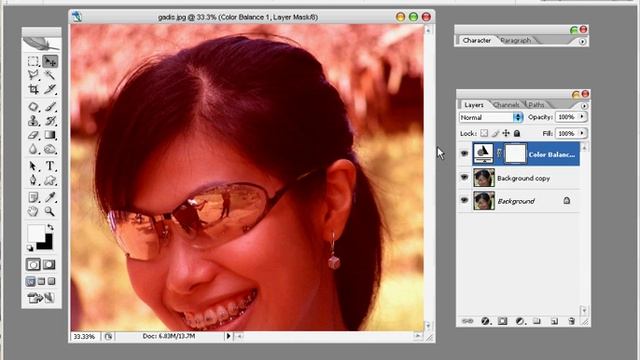Select the Type tool
This screenshot has height=360, width=640.
50,166
